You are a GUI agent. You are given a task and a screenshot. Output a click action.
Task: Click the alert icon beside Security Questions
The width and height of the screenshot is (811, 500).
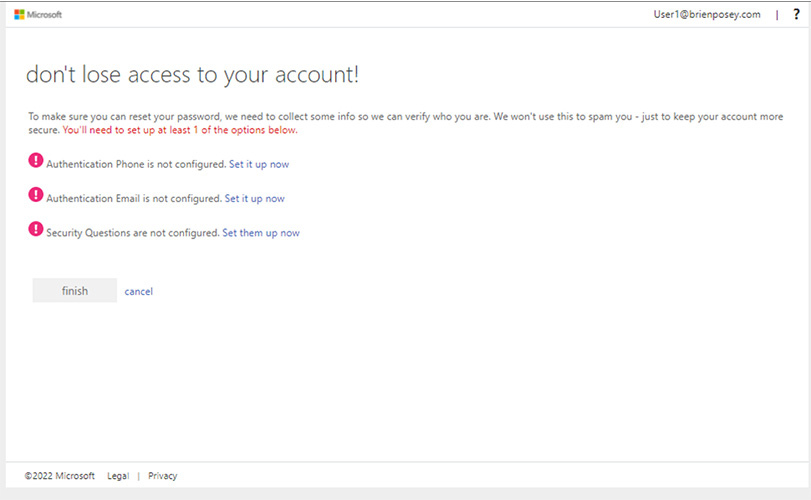tap(36, 229)
